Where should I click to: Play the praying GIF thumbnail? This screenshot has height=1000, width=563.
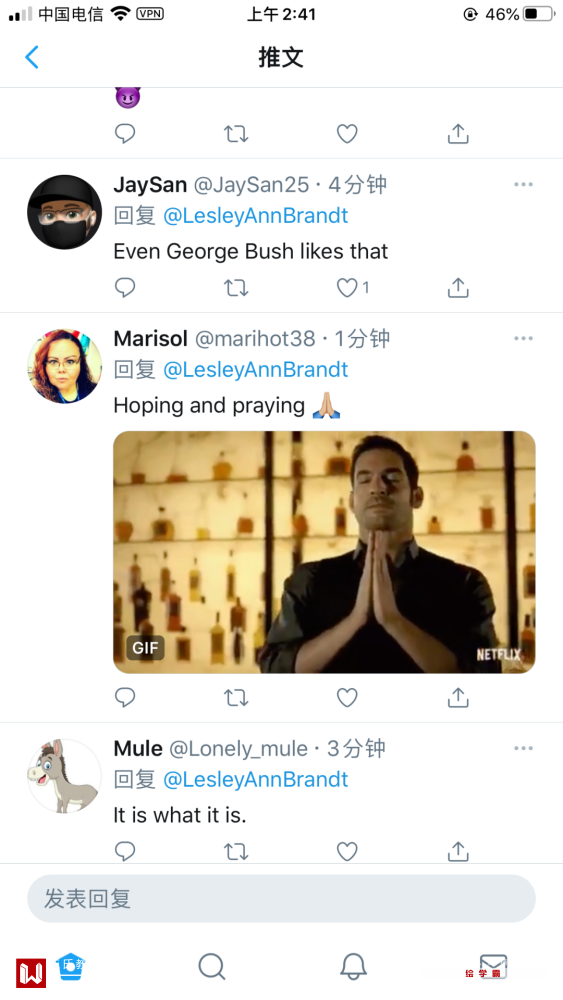pos(324,552)
